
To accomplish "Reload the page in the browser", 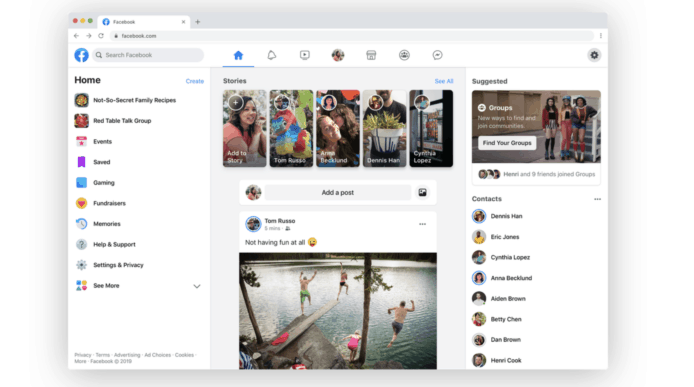I will (101, 36).
